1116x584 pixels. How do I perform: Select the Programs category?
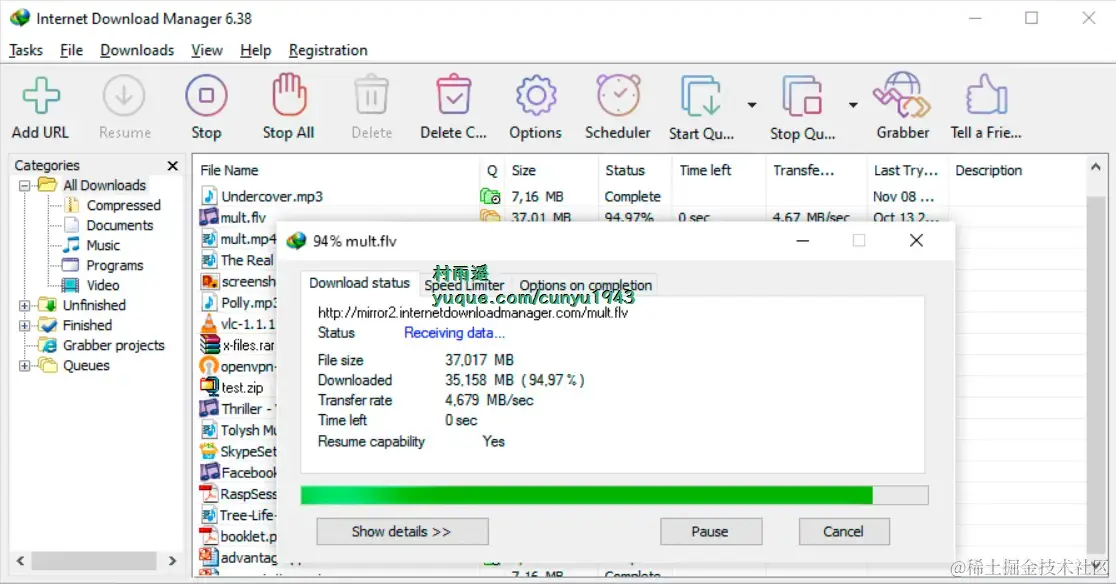(x=115, y=265)
